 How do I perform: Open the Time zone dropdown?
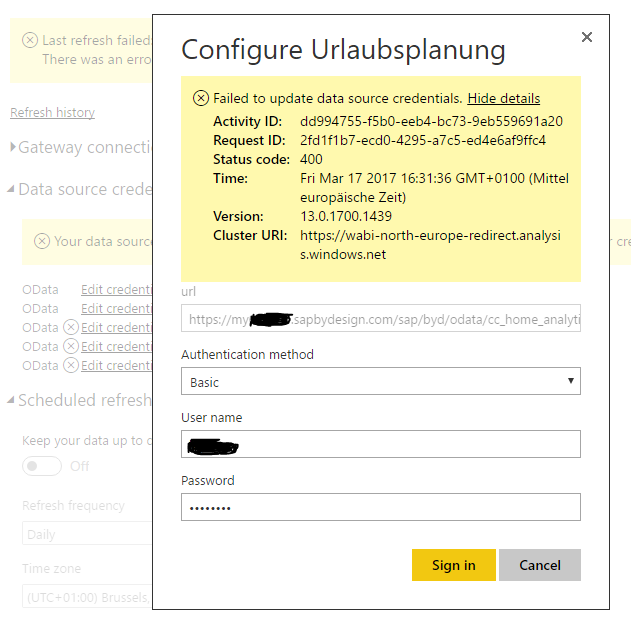(x=87, y=596)
